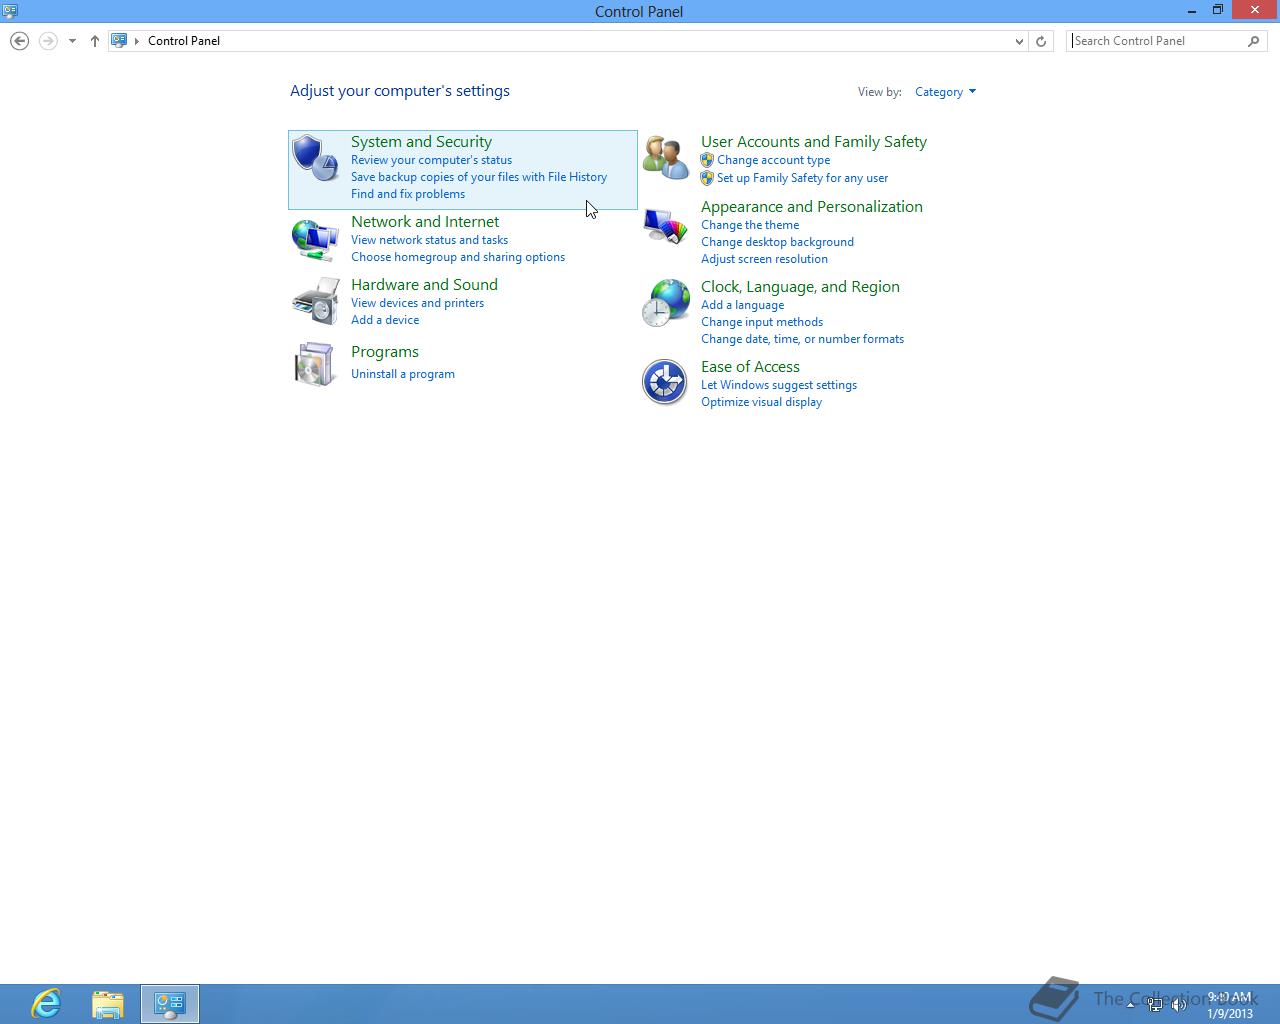The width and height of the screenshot is (1280, 1024).
Task: Click Add a language link
Action: pyautogui.click(x=742, y=305)
